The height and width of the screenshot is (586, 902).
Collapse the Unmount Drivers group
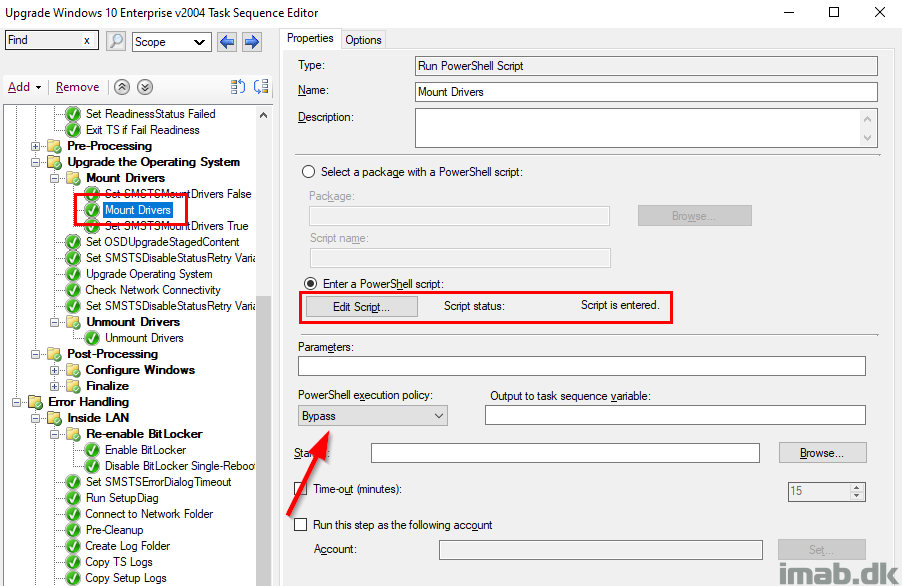55,322
